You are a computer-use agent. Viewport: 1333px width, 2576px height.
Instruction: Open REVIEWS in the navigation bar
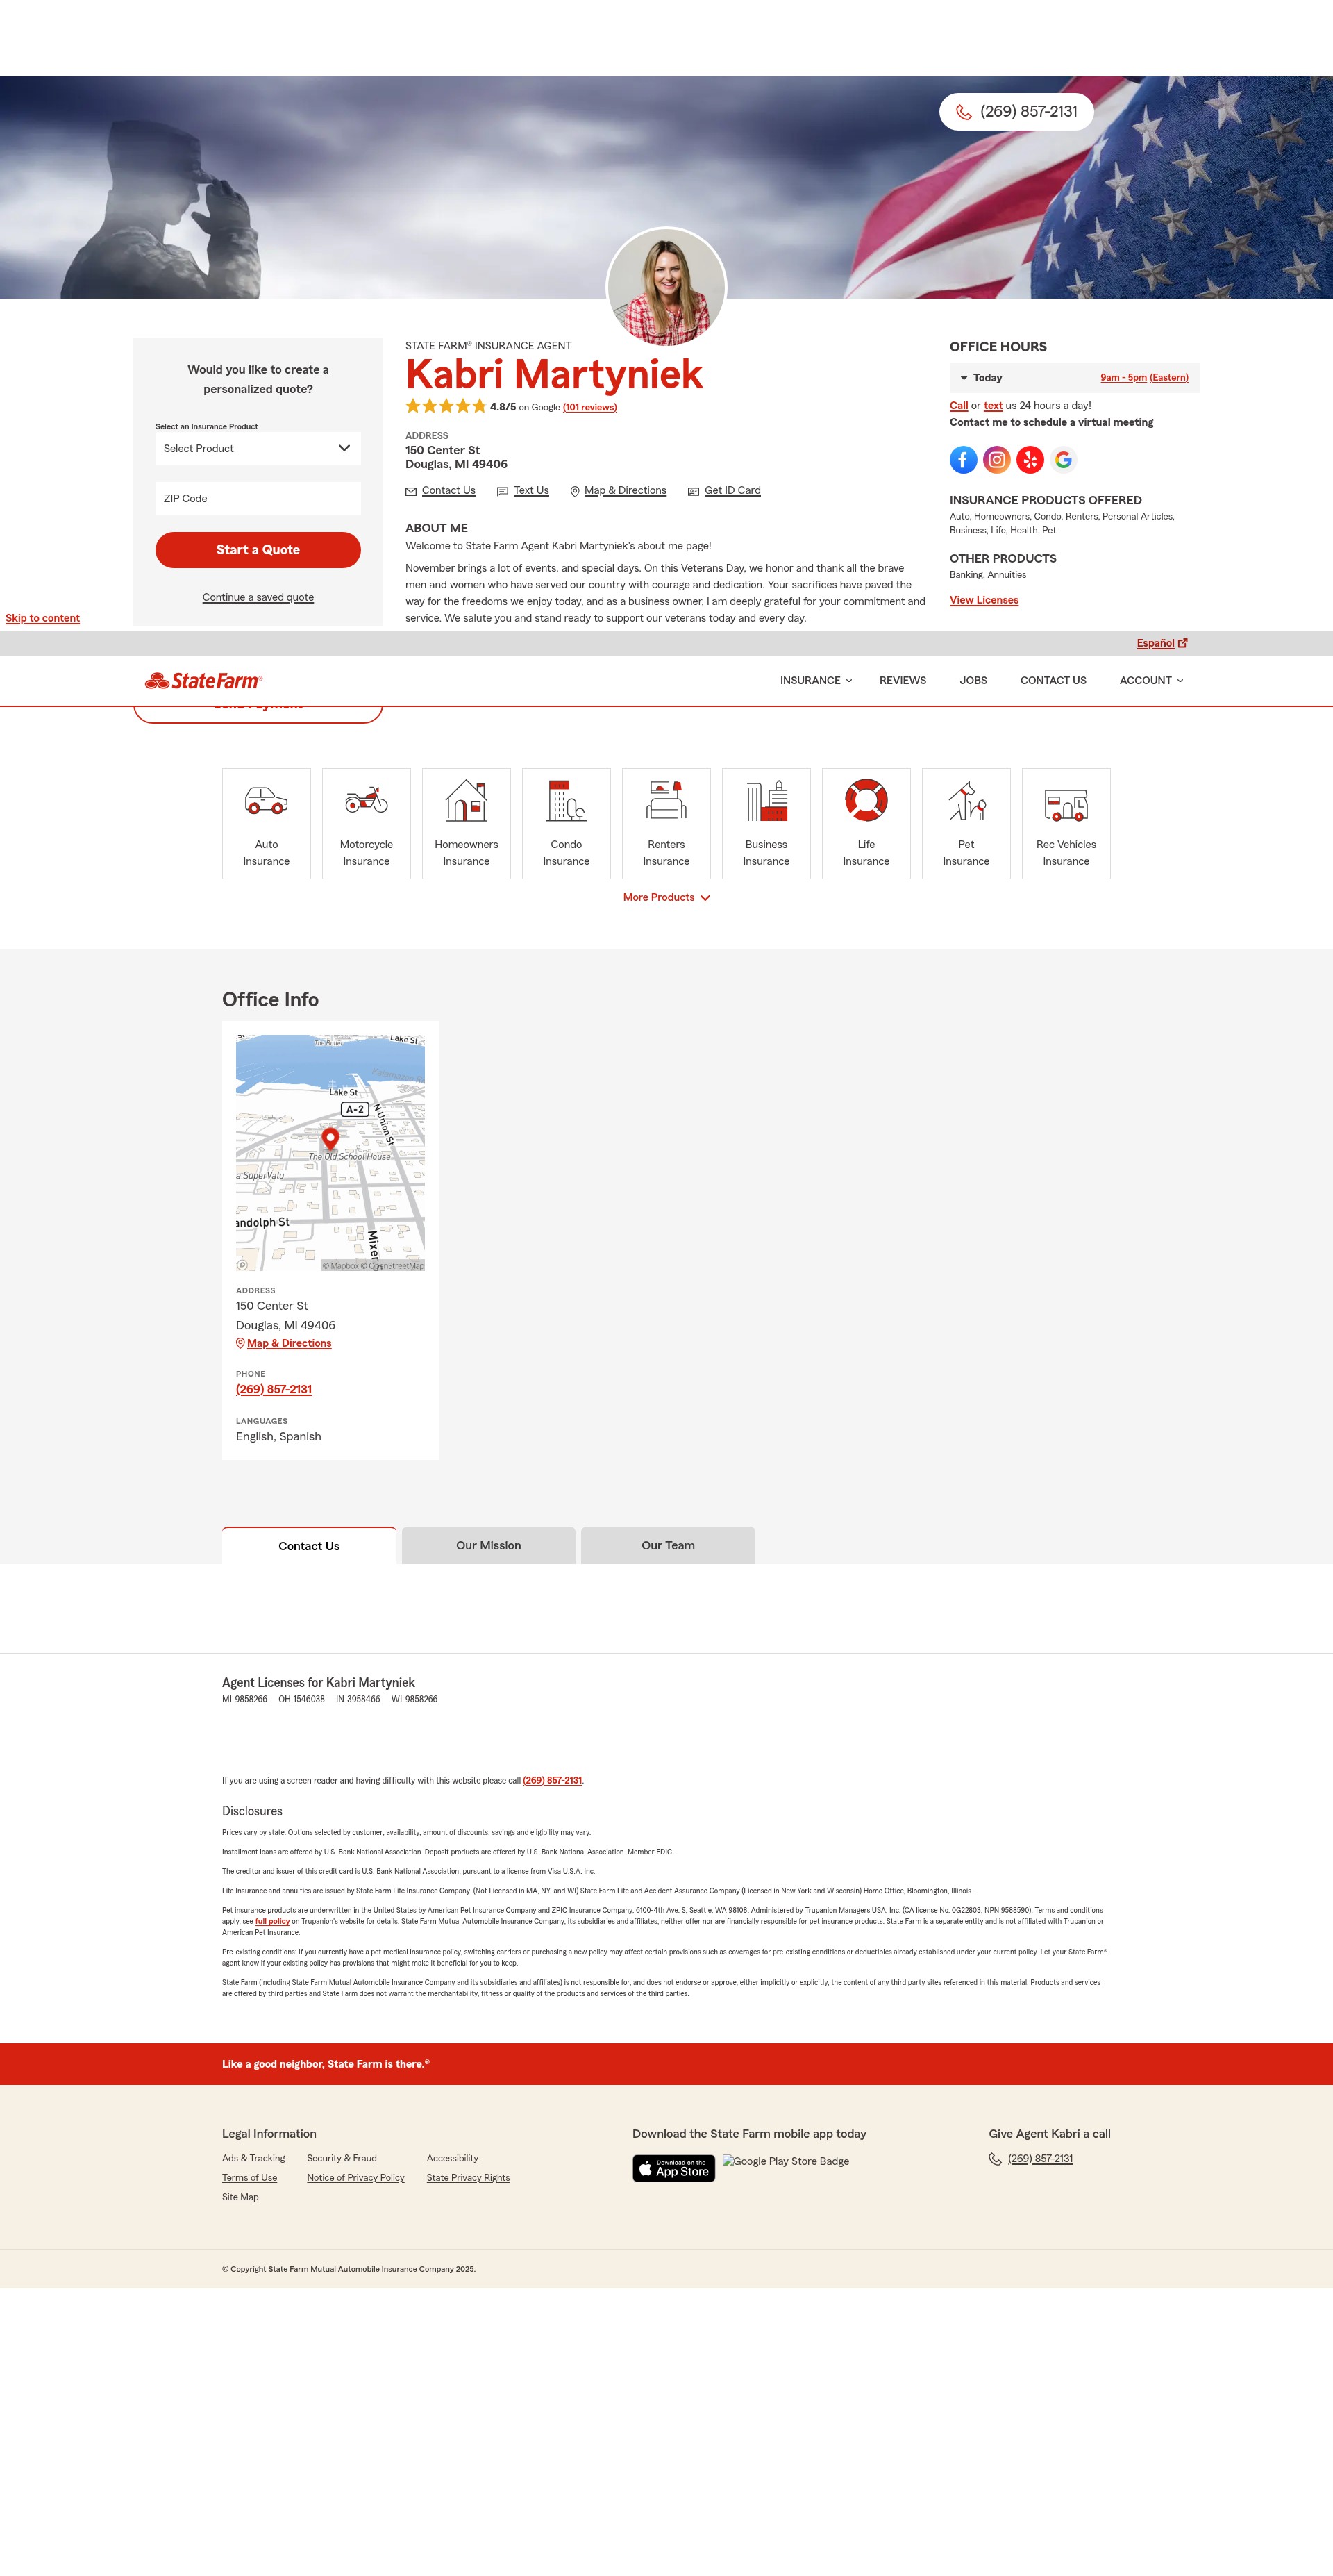click(902, 681)
